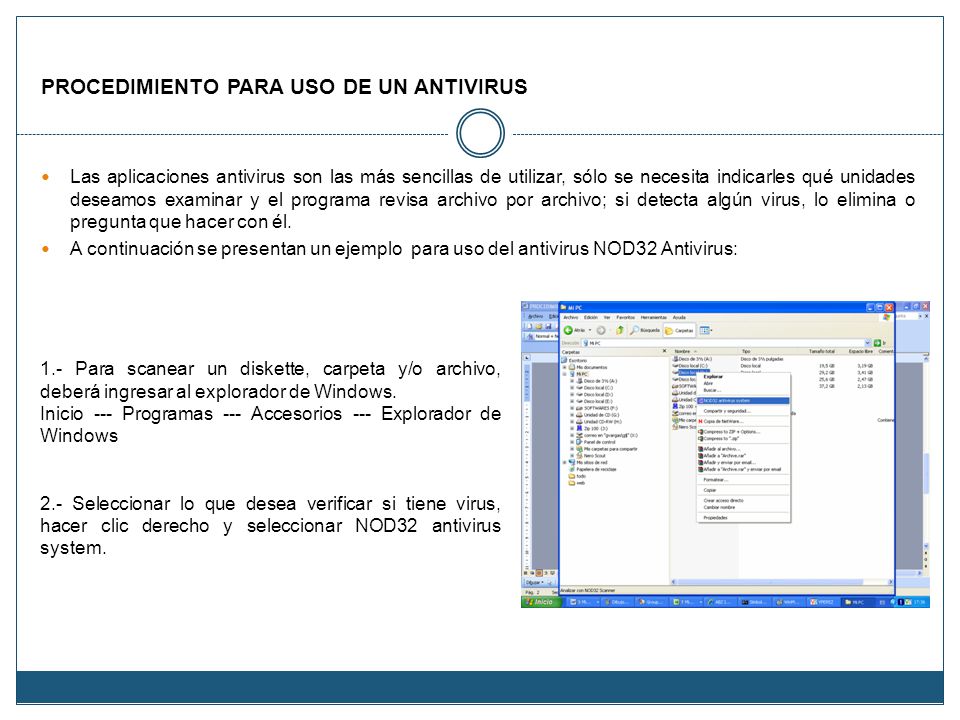The image size is (960, 720).
Task: Select Nero Scout in folder tree
Action: [x=591, y=456]
